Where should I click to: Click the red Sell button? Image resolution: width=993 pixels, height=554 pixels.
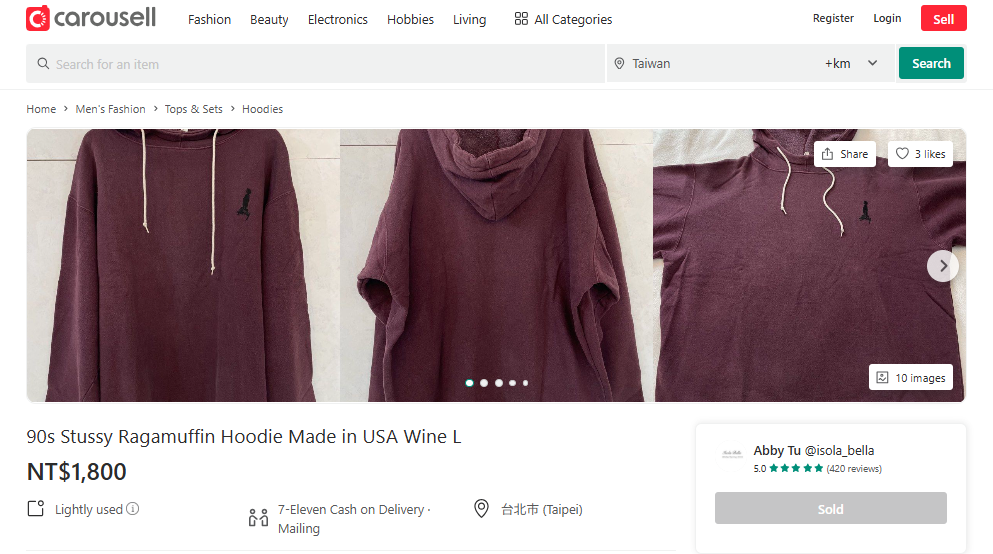(944, 18)
